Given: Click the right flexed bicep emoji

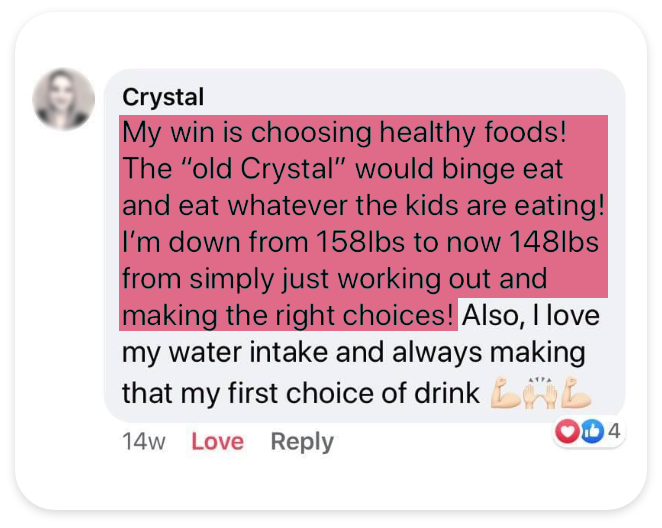Looking at the screenshot, I should [x=576, y=393].
